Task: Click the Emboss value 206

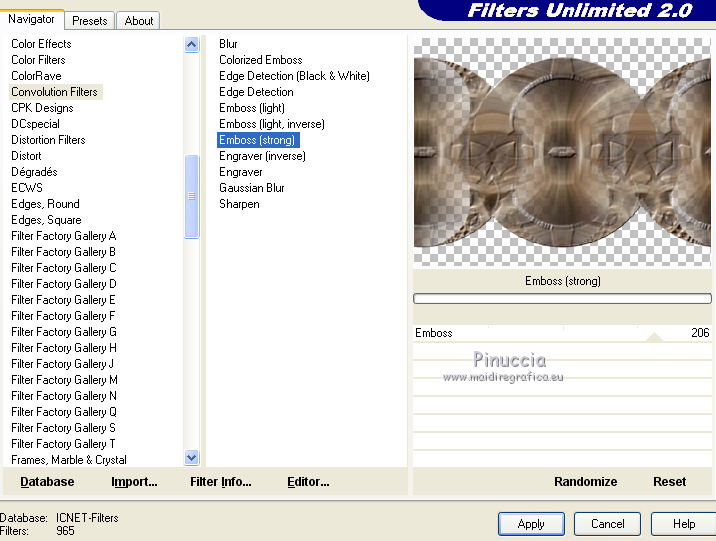Action: click(700, 333)
